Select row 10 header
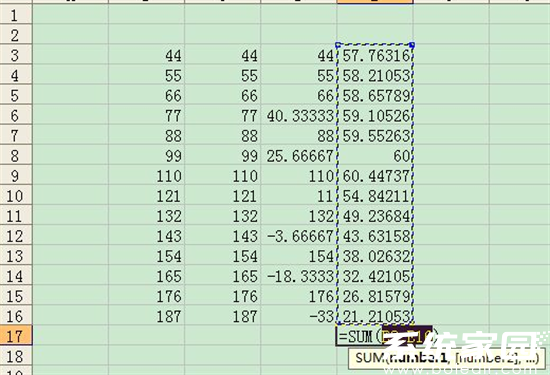The height and width of the screenshot is (375, 550). (x=16, y=195)
